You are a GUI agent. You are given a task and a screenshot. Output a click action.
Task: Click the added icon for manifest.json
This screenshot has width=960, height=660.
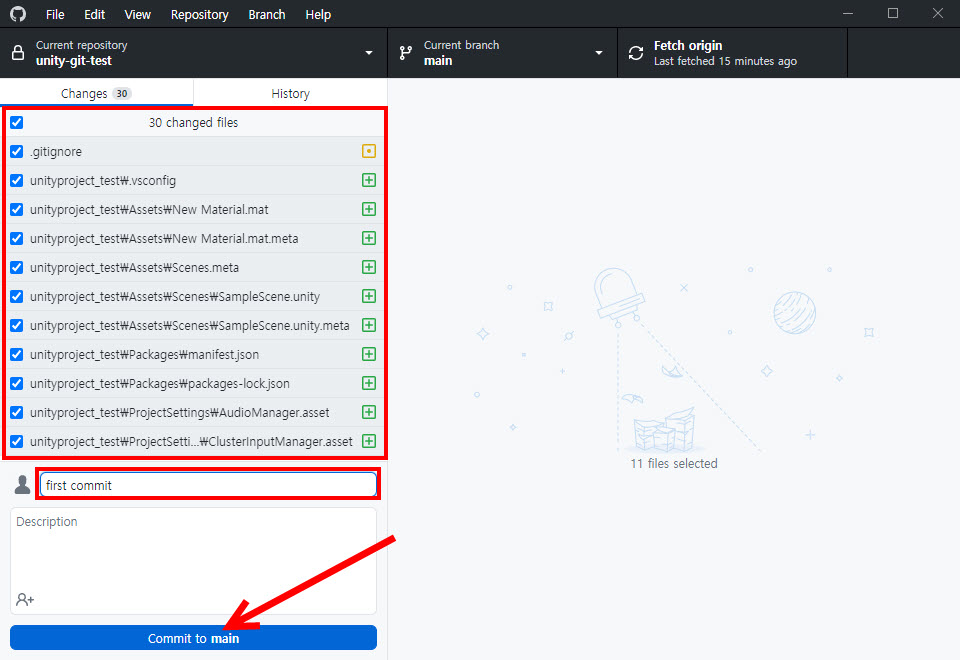coord(369,354)
